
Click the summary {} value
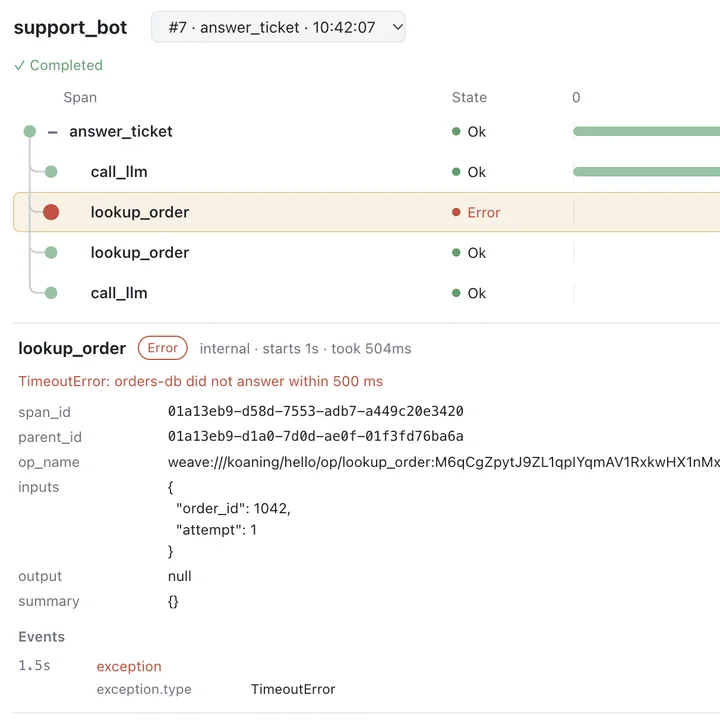[x=173, y=602]
